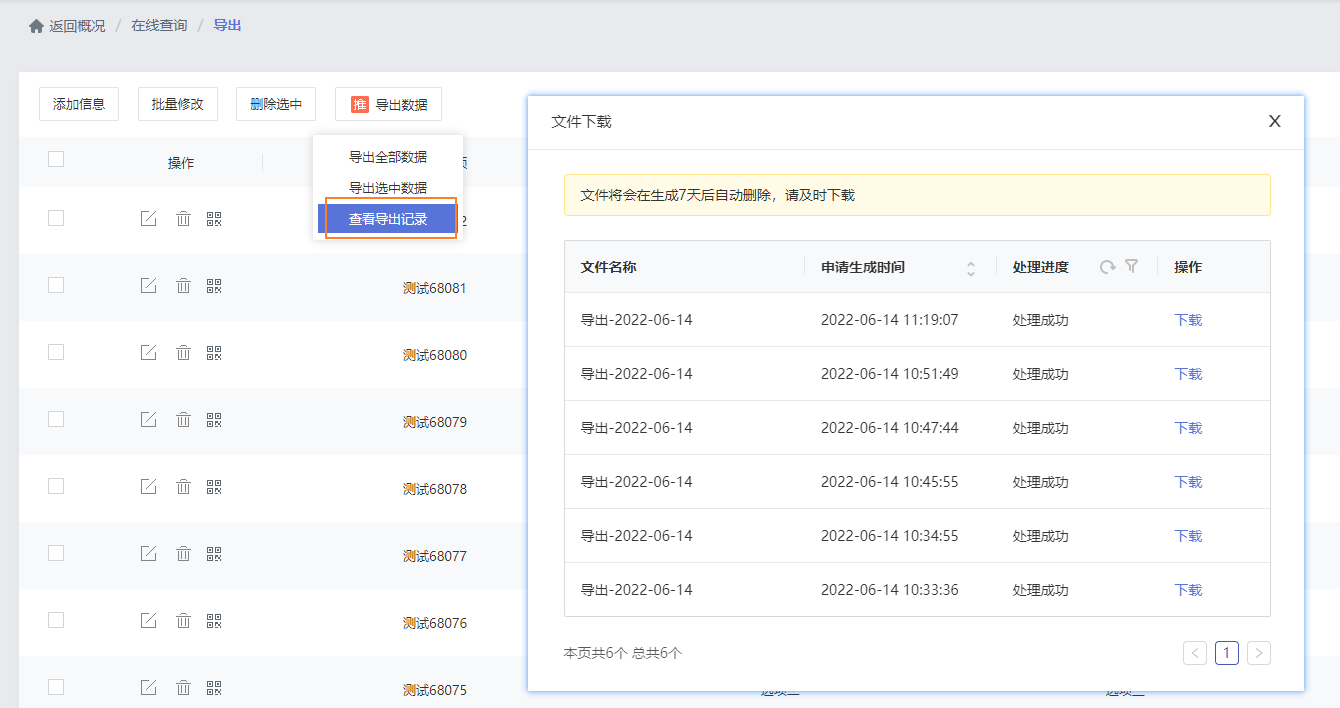Refresh the 处理进度 column status
The width and height of the screenshot is (1340, 708).
(1107, 267)
